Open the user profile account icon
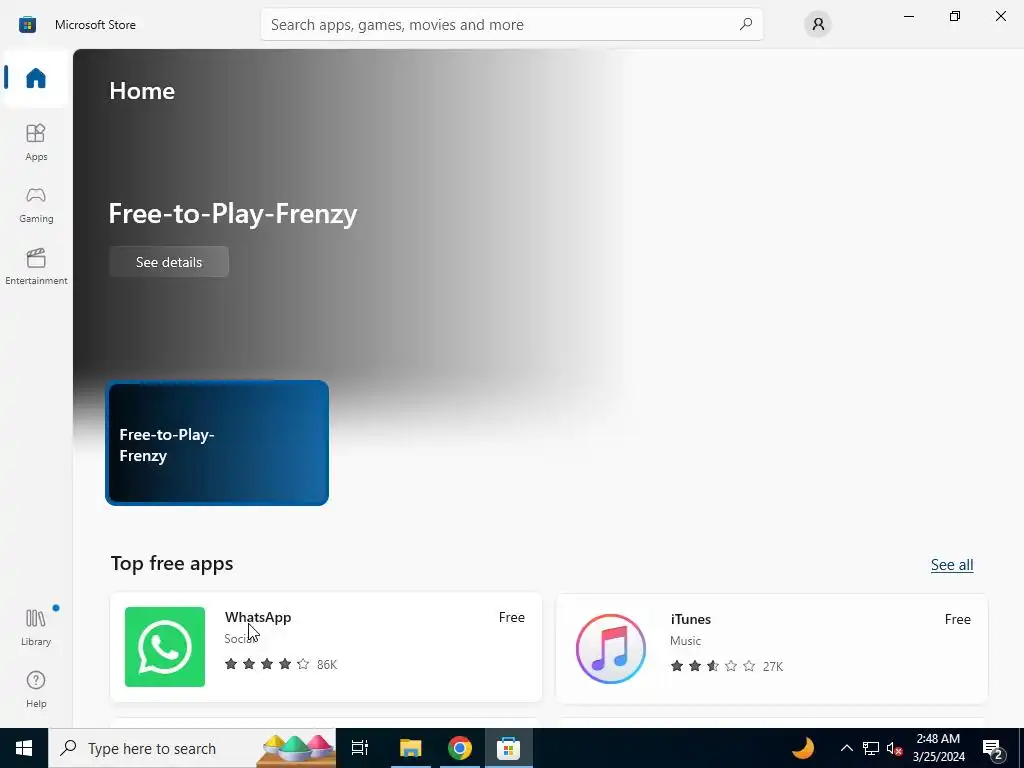The width and height of the screenshot is (1024, 768). [818, 24]
